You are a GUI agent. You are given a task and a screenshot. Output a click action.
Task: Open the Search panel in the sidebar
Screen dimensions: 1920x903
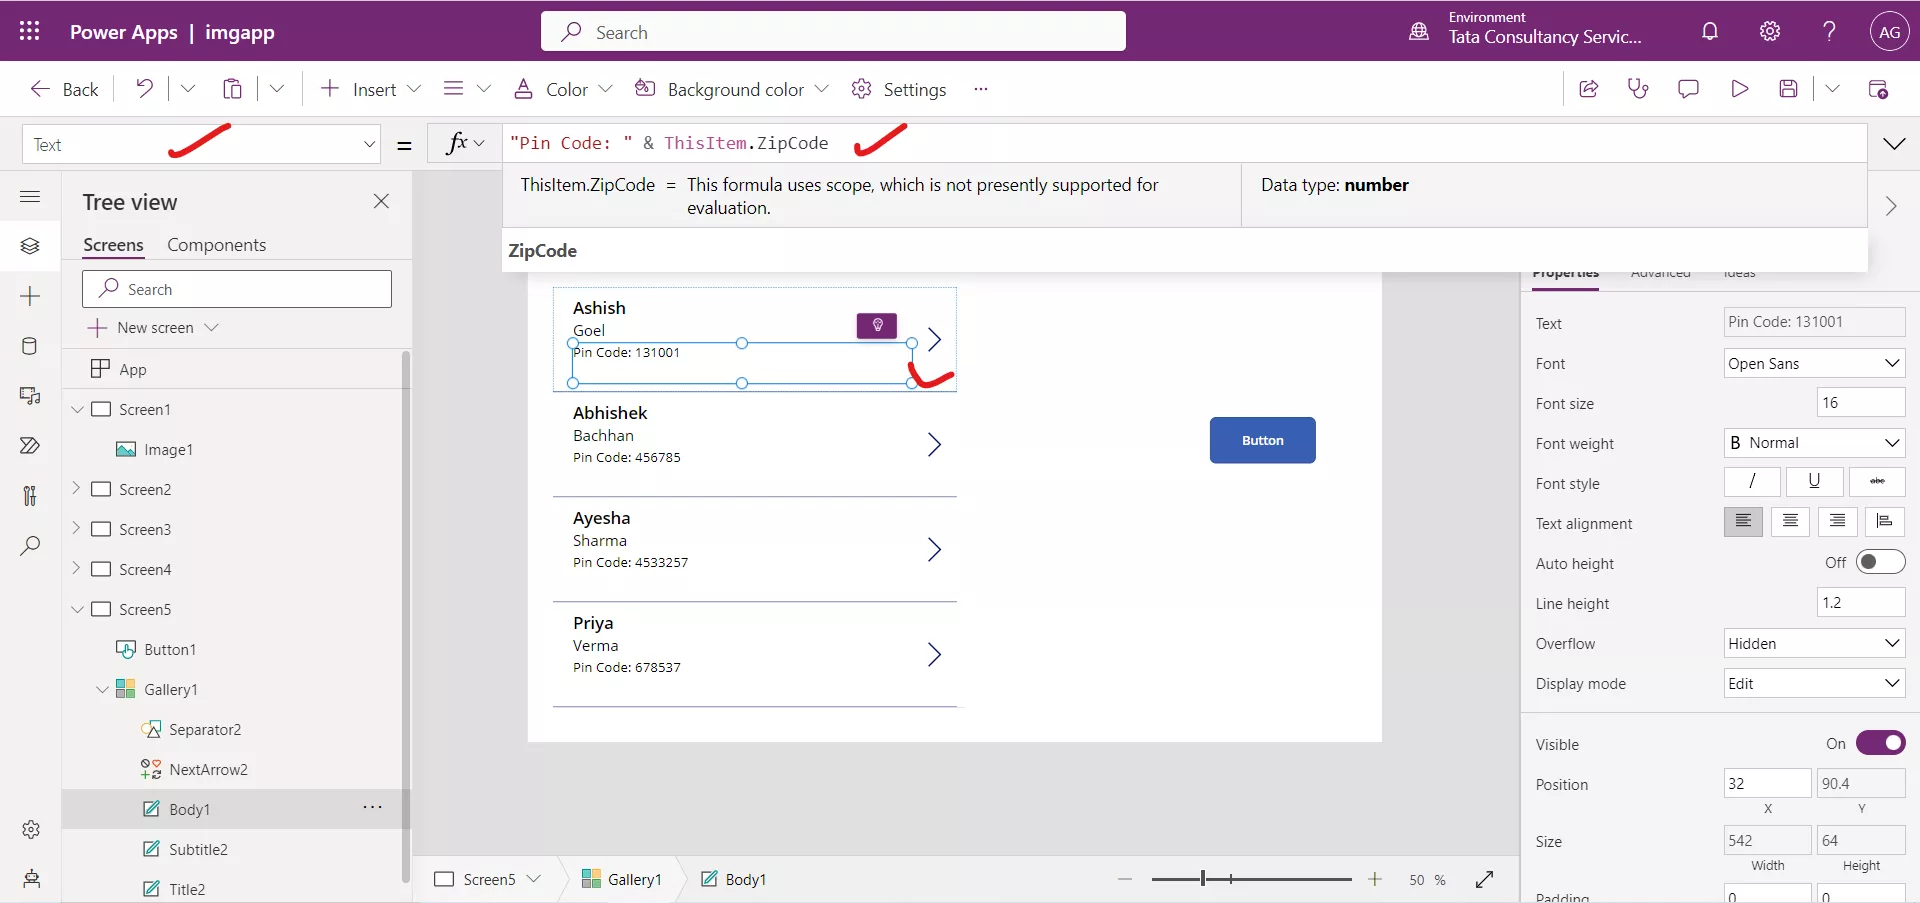pyautogui.click(x=30, y=546)
